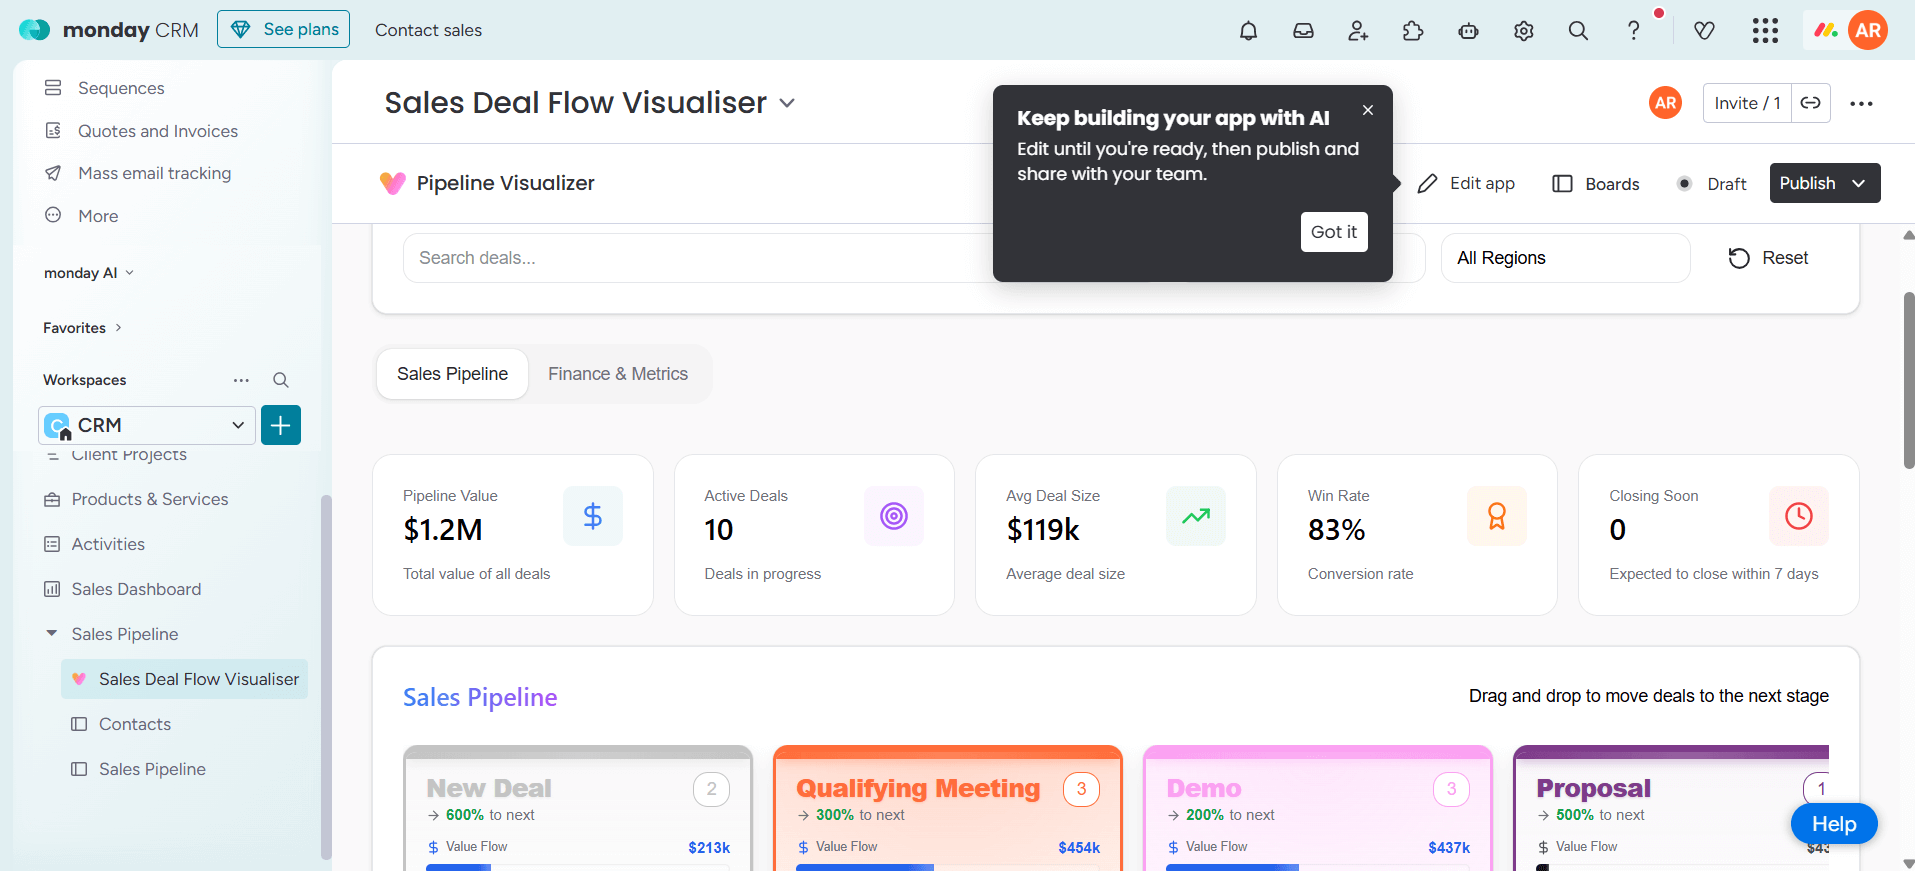Open the help question mark icon
1915x871 pixels.
[1633, 31]
